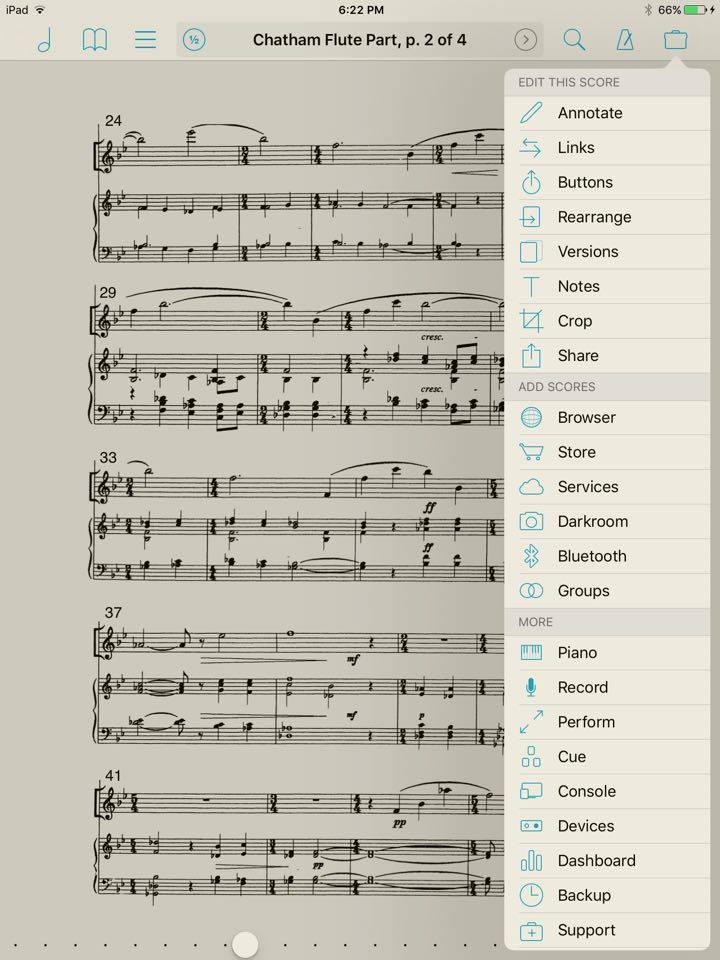Tap the annotation stamp icon in toolbar
Screen dimensions: 720x960
tap(625, 40)
